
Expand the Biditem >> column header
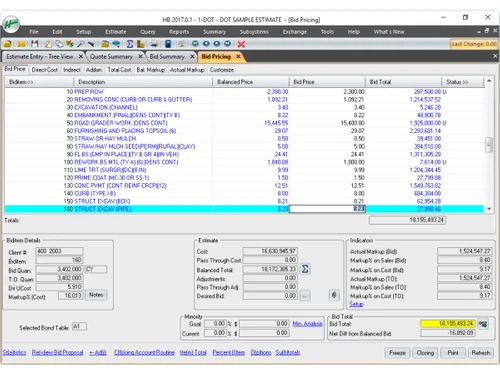coord(39,82)
